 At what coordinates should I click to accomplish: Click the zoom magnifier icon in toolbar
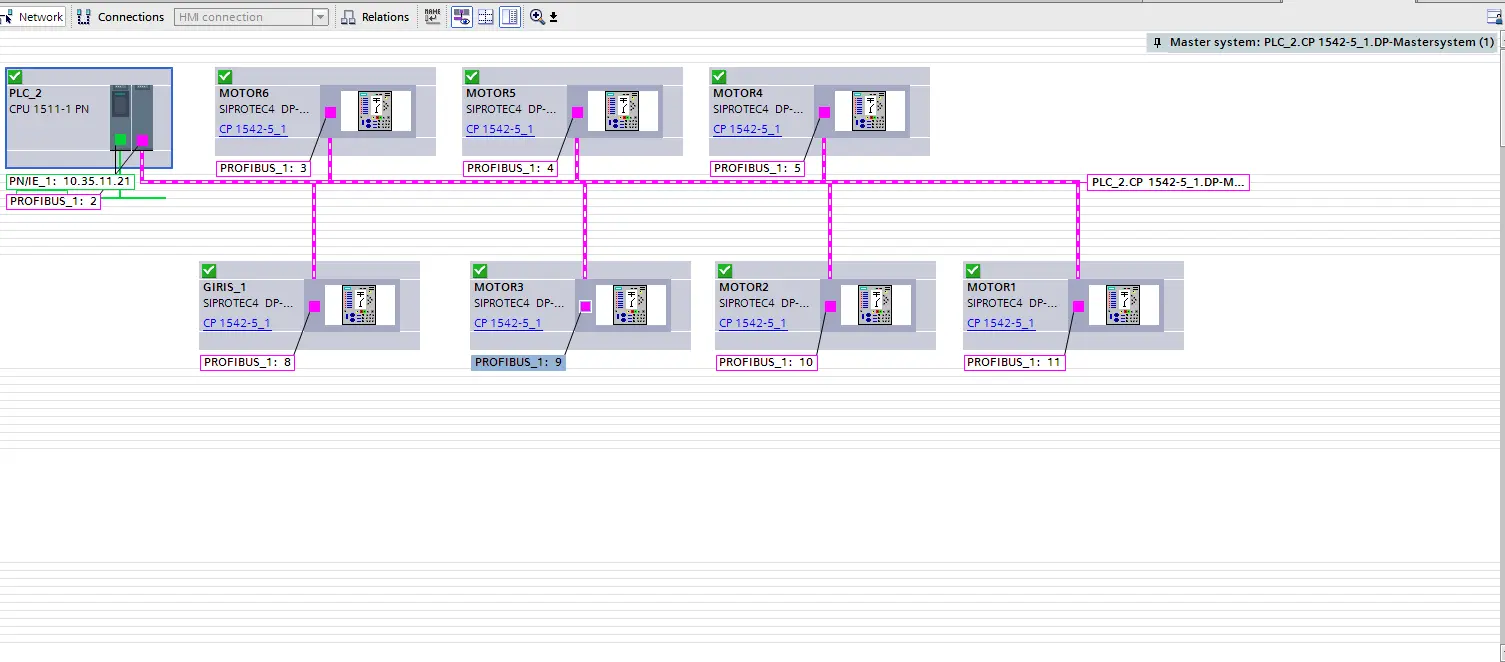click(537, 17)
